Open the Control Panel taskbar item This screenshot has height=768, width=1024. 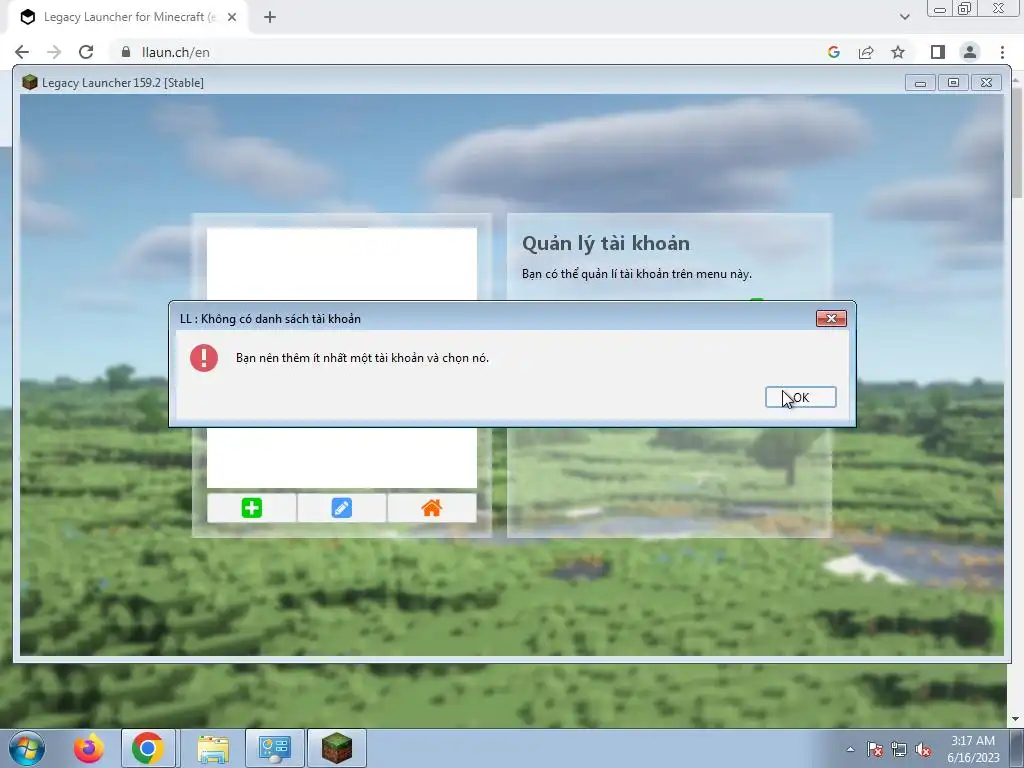click(x=274, y=748)
